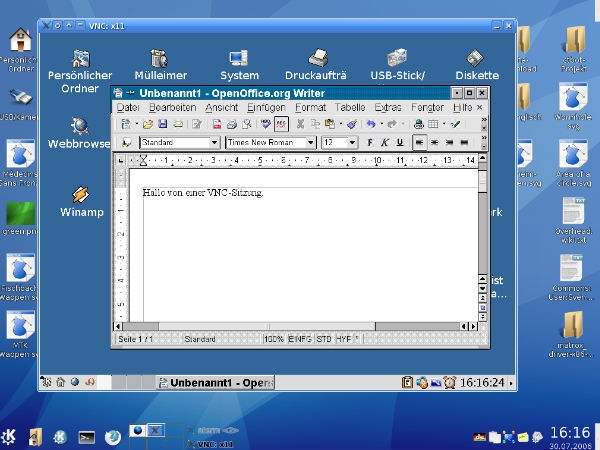600x450 pixels.
Task: Open the Ansicht menu
Action: [x=222, y=108]
